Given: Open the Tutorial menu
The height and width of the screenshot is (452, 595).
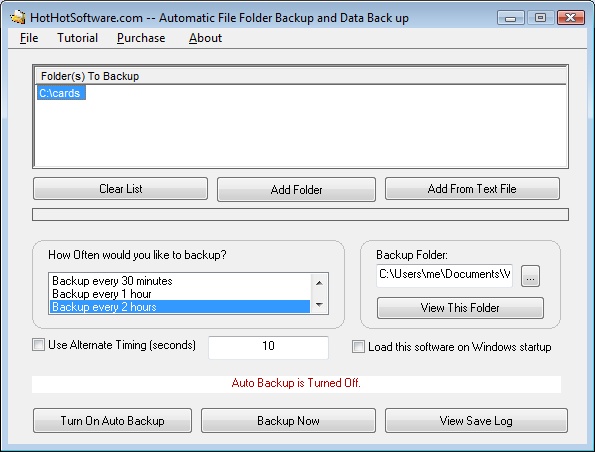Looking at the screenshot, I should (77, 38).
